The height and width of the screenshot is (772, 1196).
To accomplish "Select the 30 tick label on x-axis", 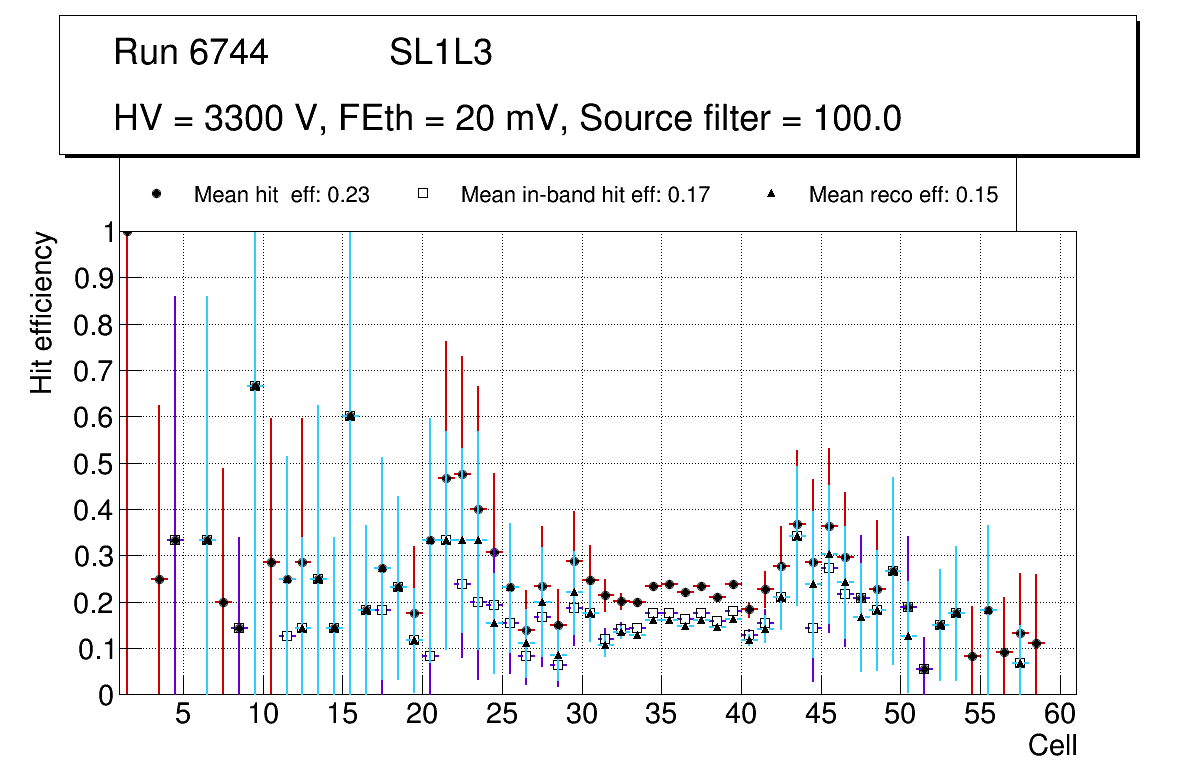I will [x=581, y=715].
